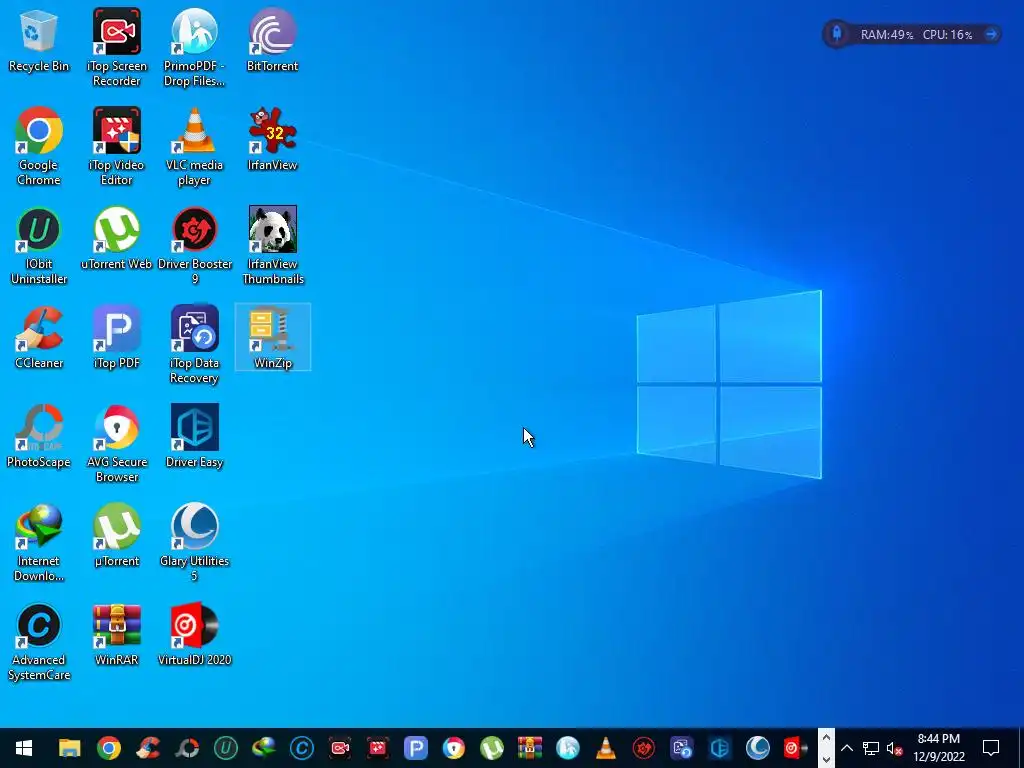Select the Recycle Bin desktop icon

point(39,40)
